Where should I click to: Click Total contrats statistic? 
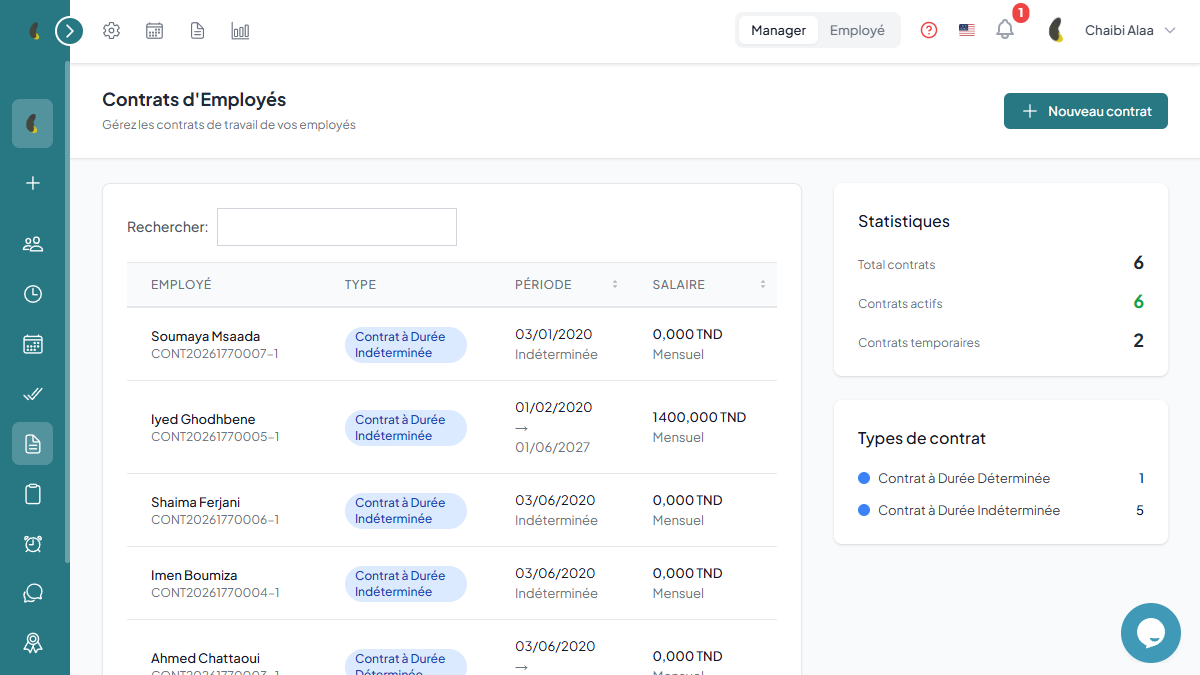point(1001,264)
